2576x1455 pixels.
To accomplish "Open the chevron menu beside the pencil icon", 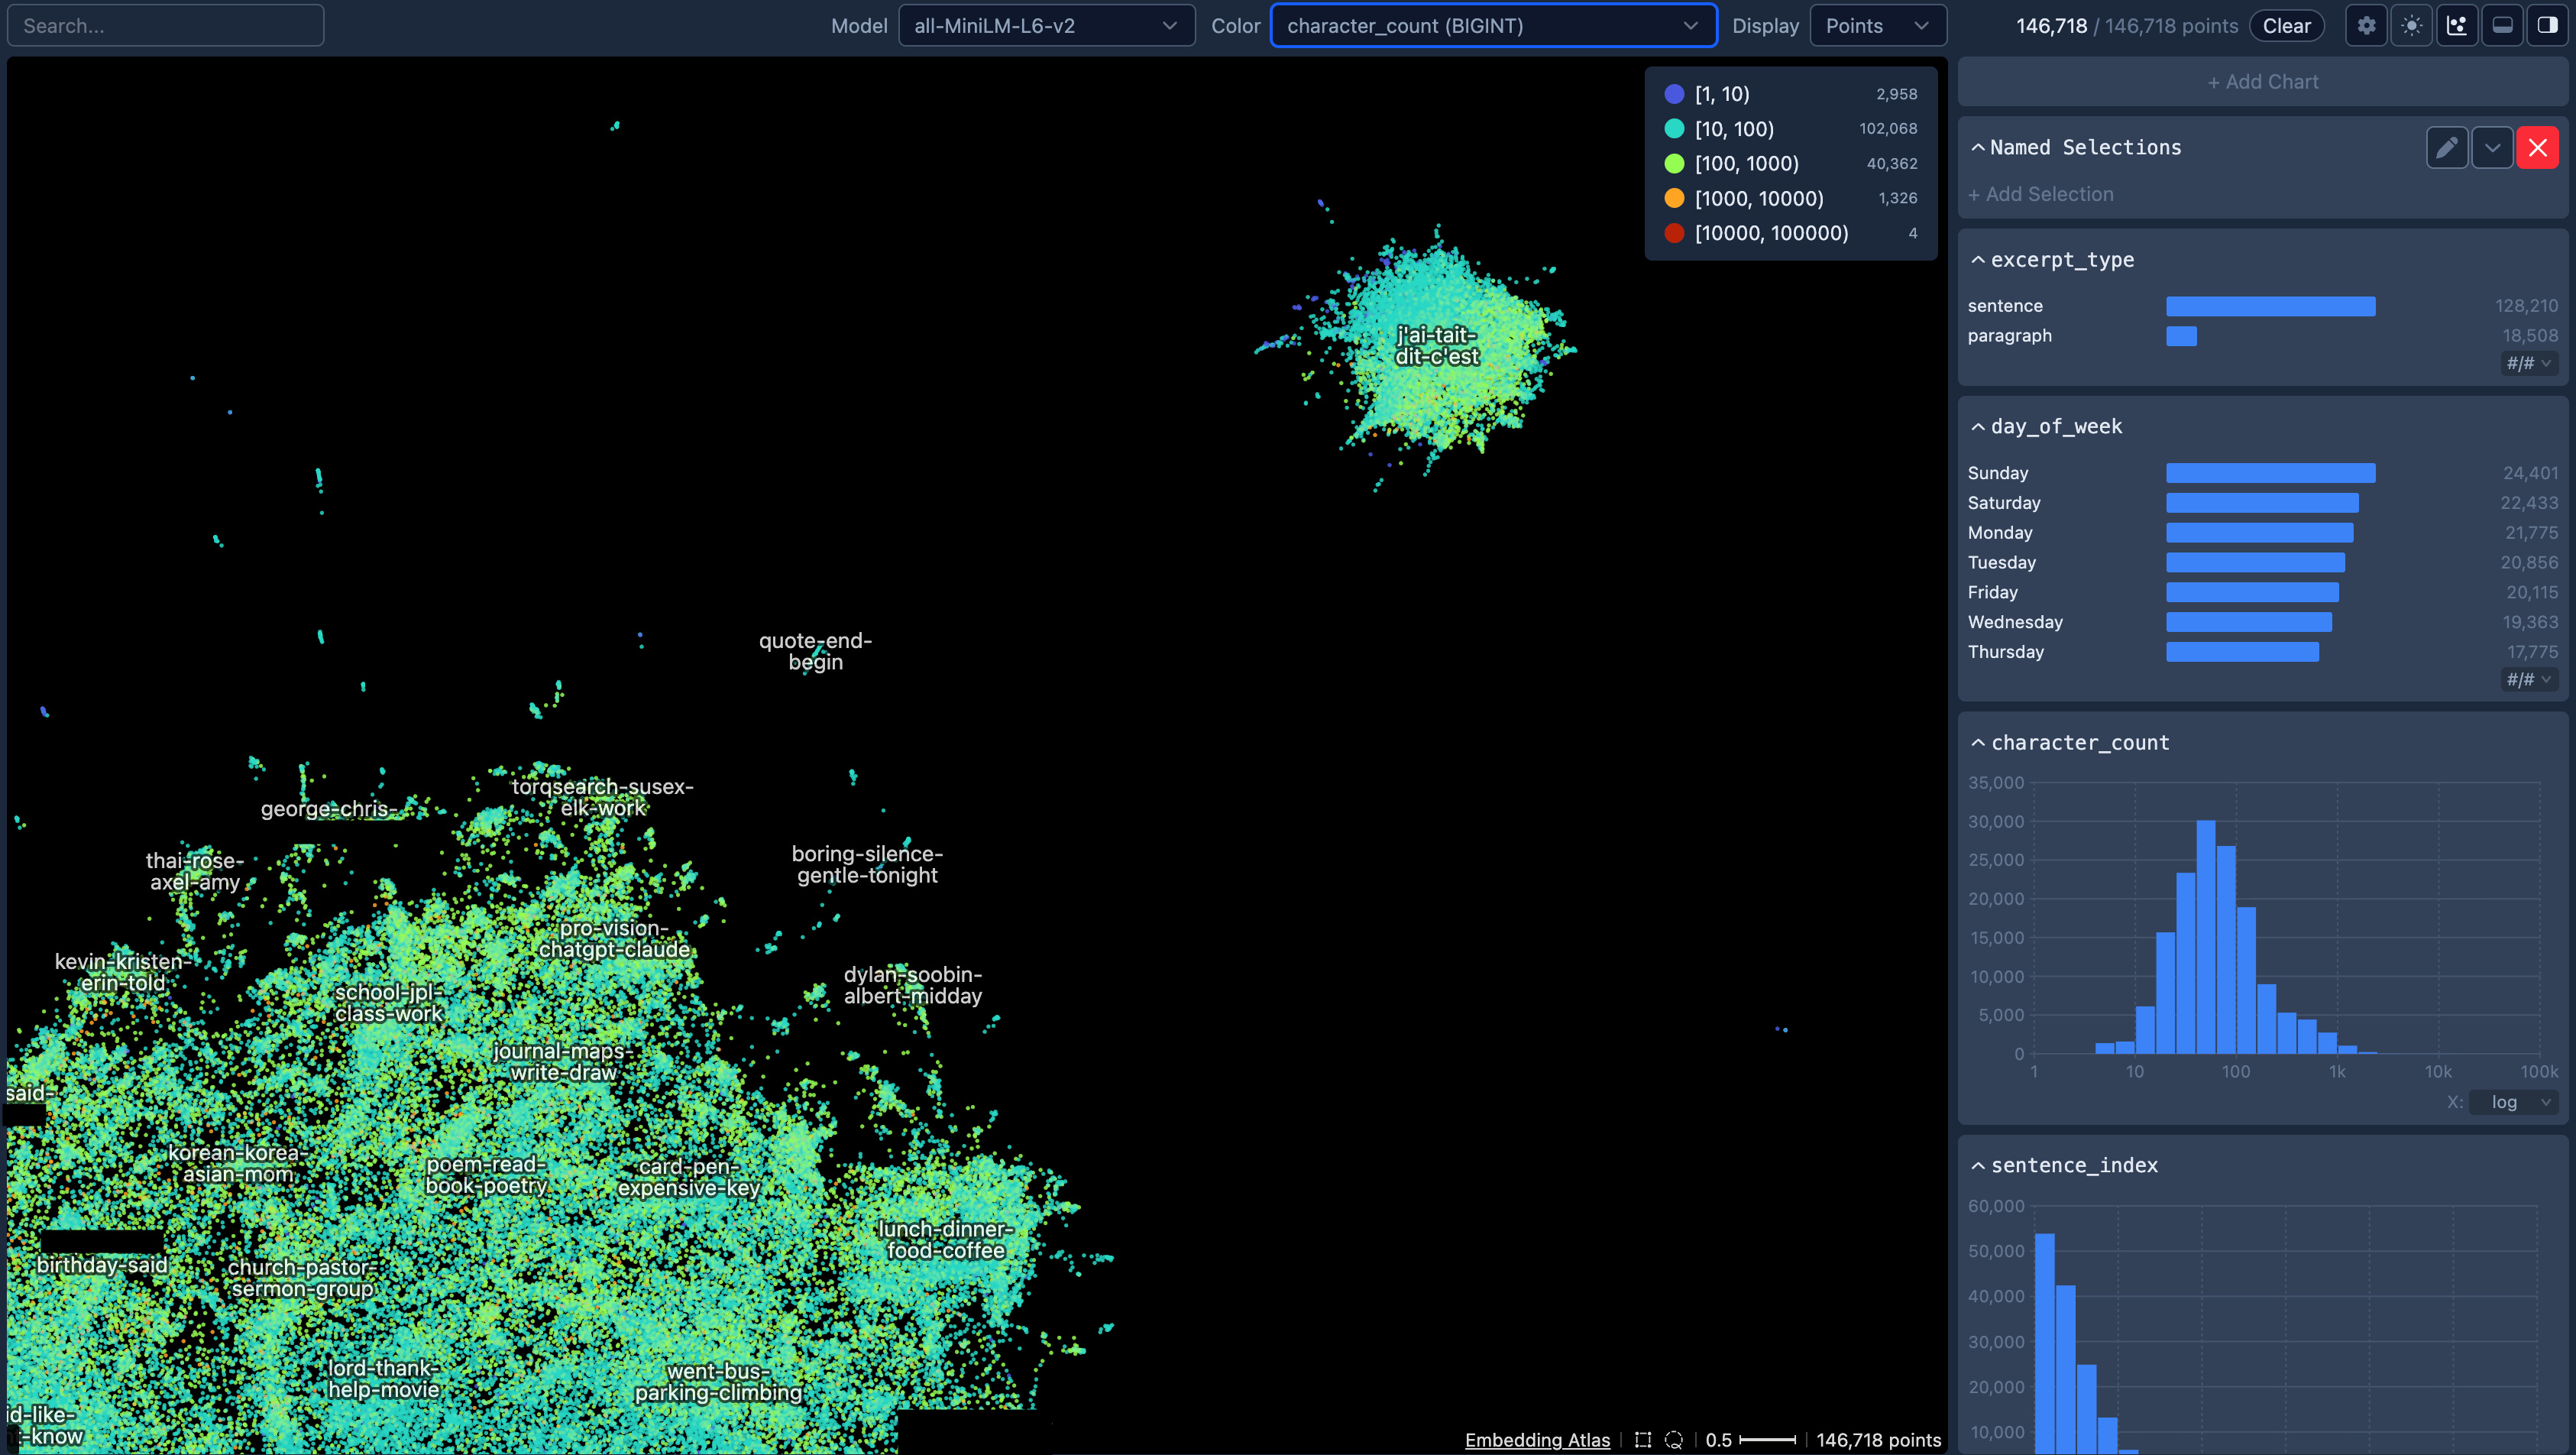I will point(2492,148).
